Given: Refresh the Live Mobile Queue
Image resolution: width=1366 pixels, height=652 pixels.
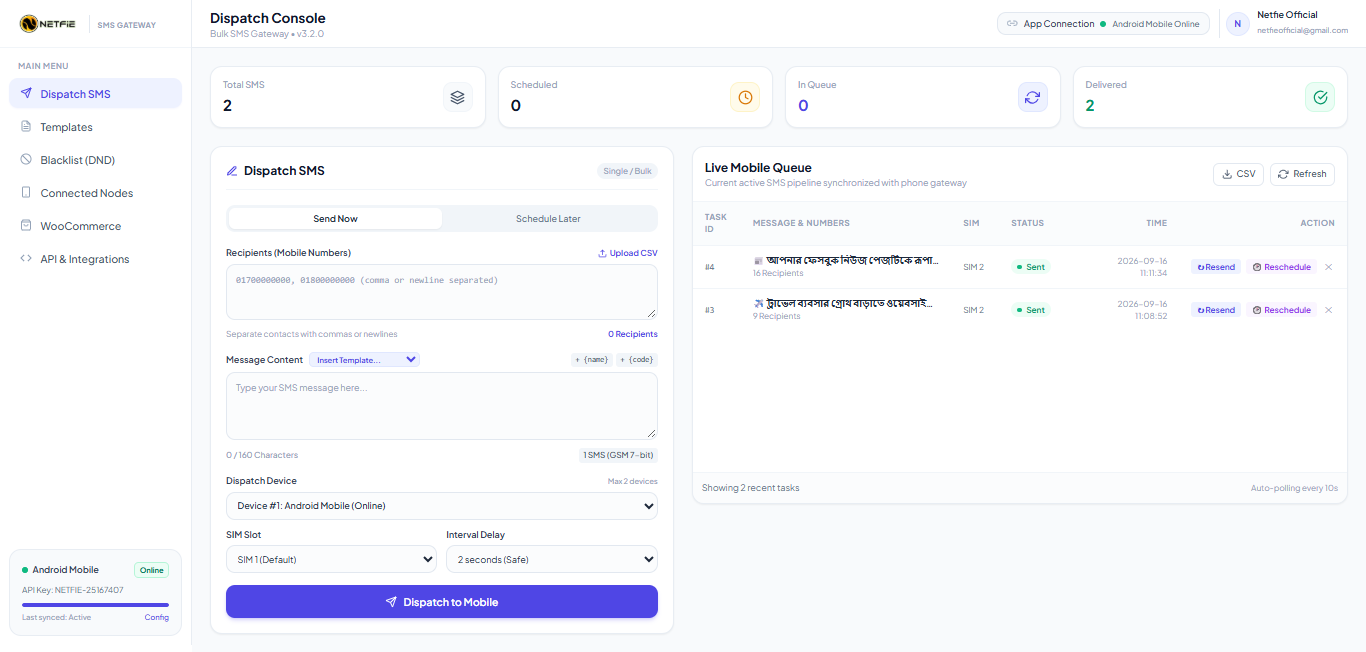Looking at the screenshot, I should (1302, 174).
